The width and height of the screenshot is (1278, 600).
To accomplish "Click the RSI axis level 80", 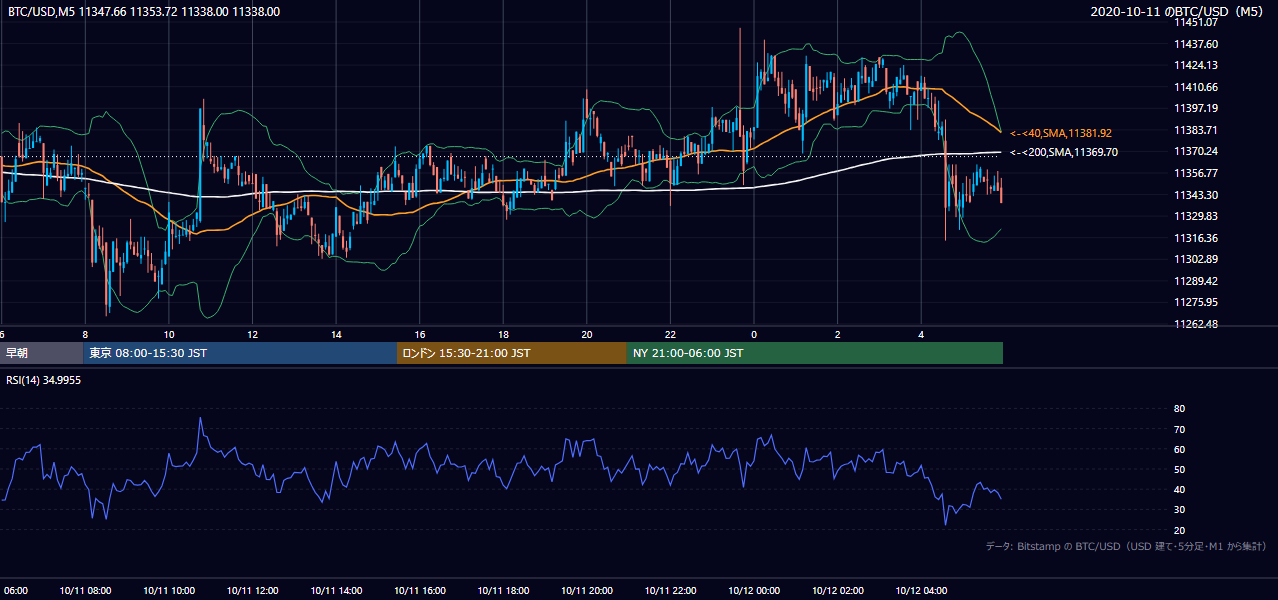I will click(x=1179, y=409).
